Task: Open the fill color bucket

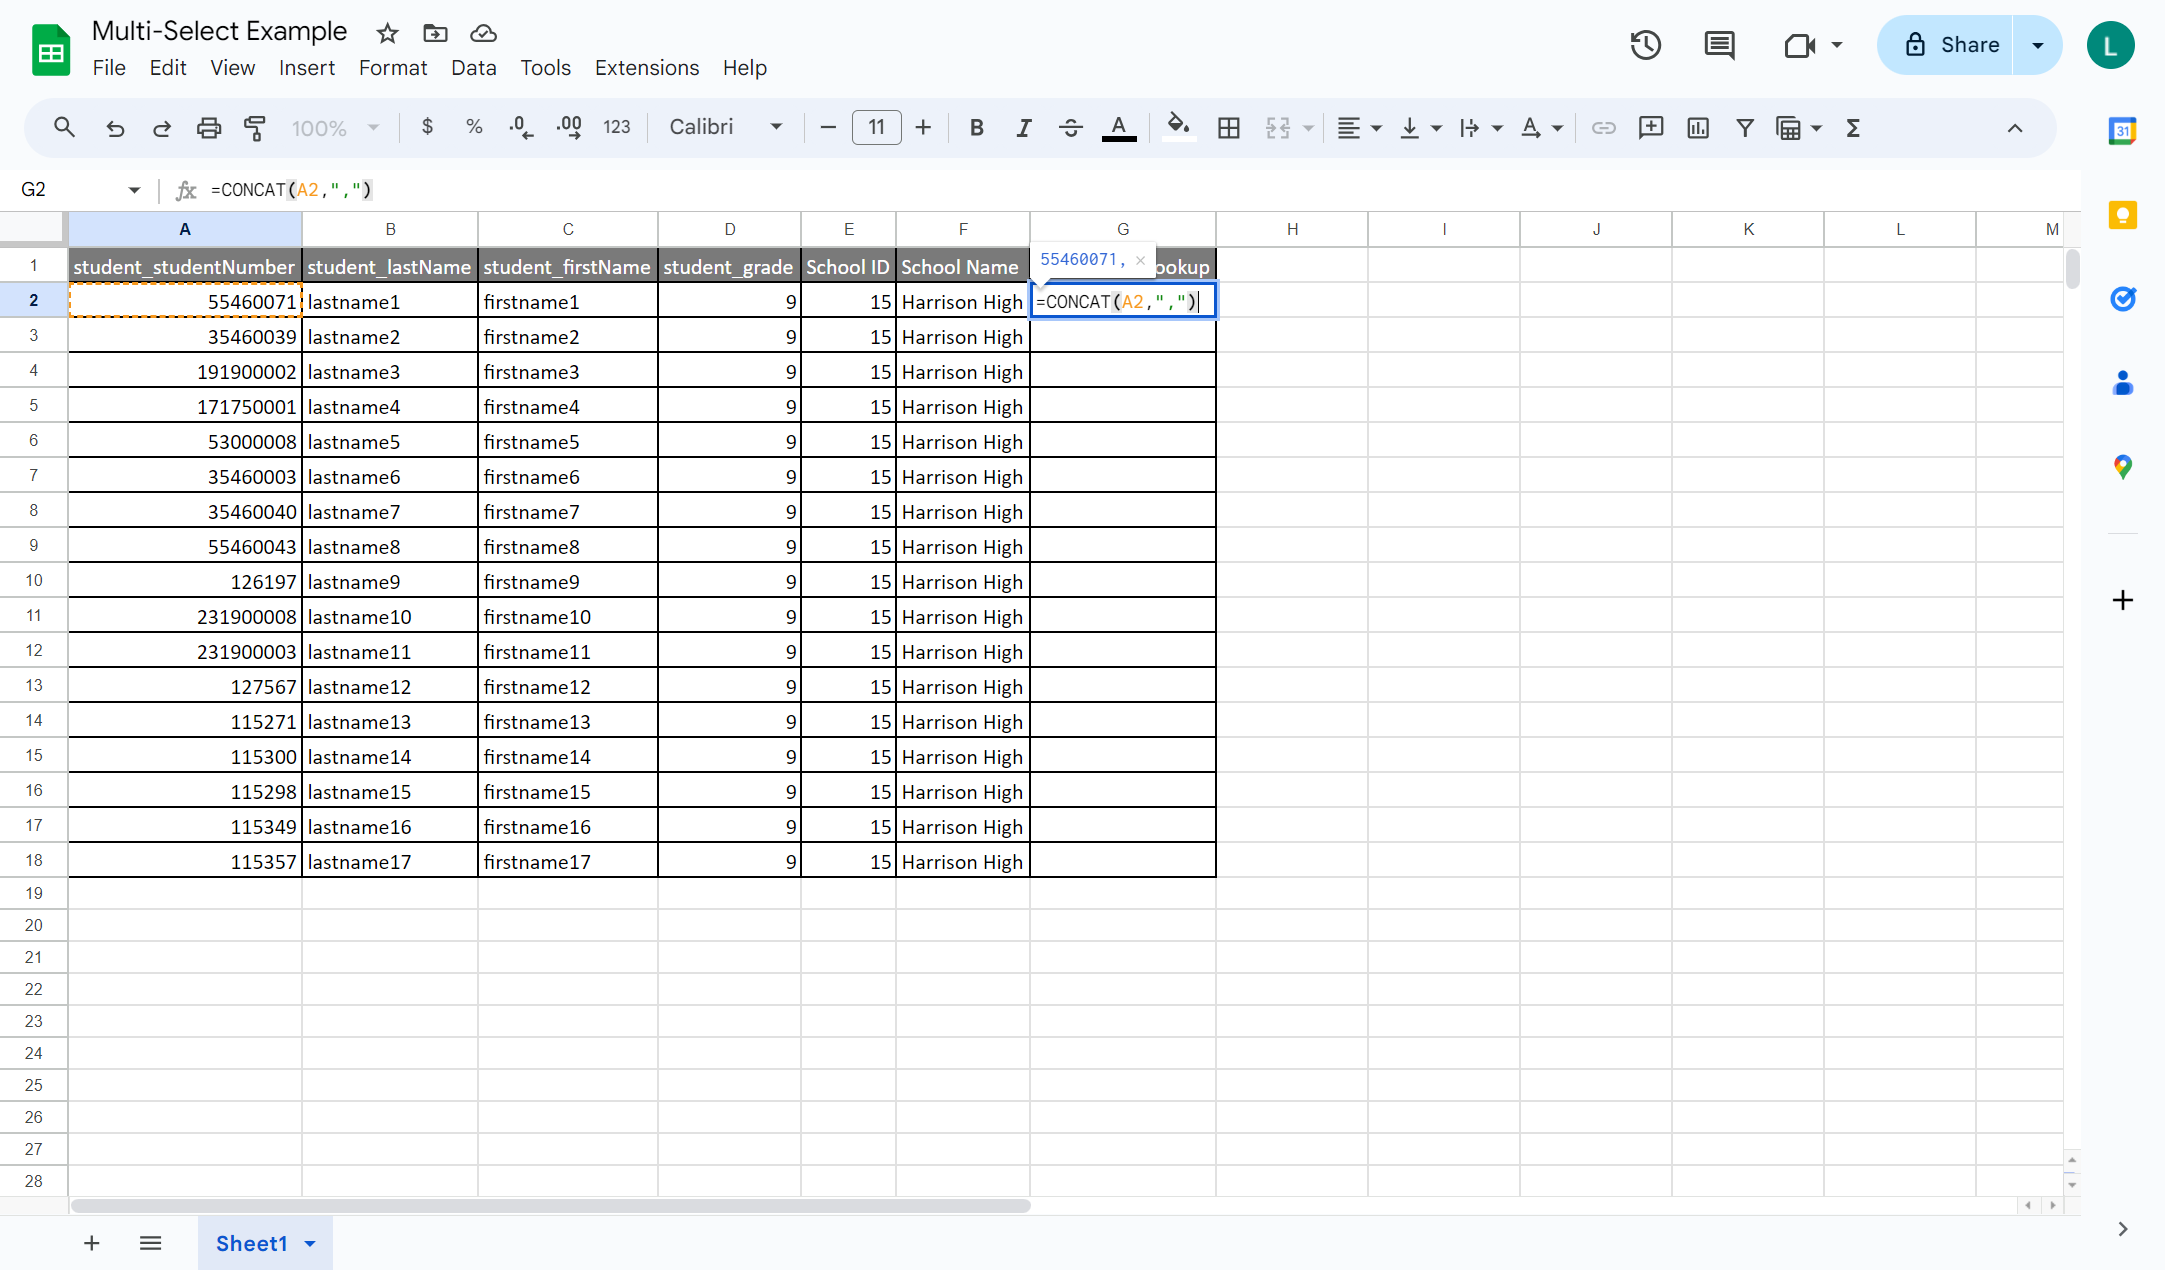Action: tap(1179, 128)
